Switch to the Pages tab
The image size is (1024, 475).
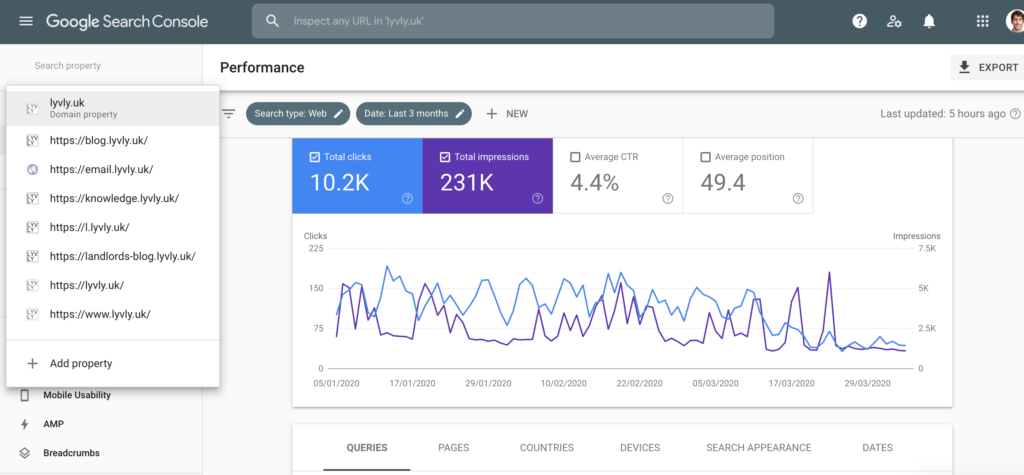coord(453,448)
